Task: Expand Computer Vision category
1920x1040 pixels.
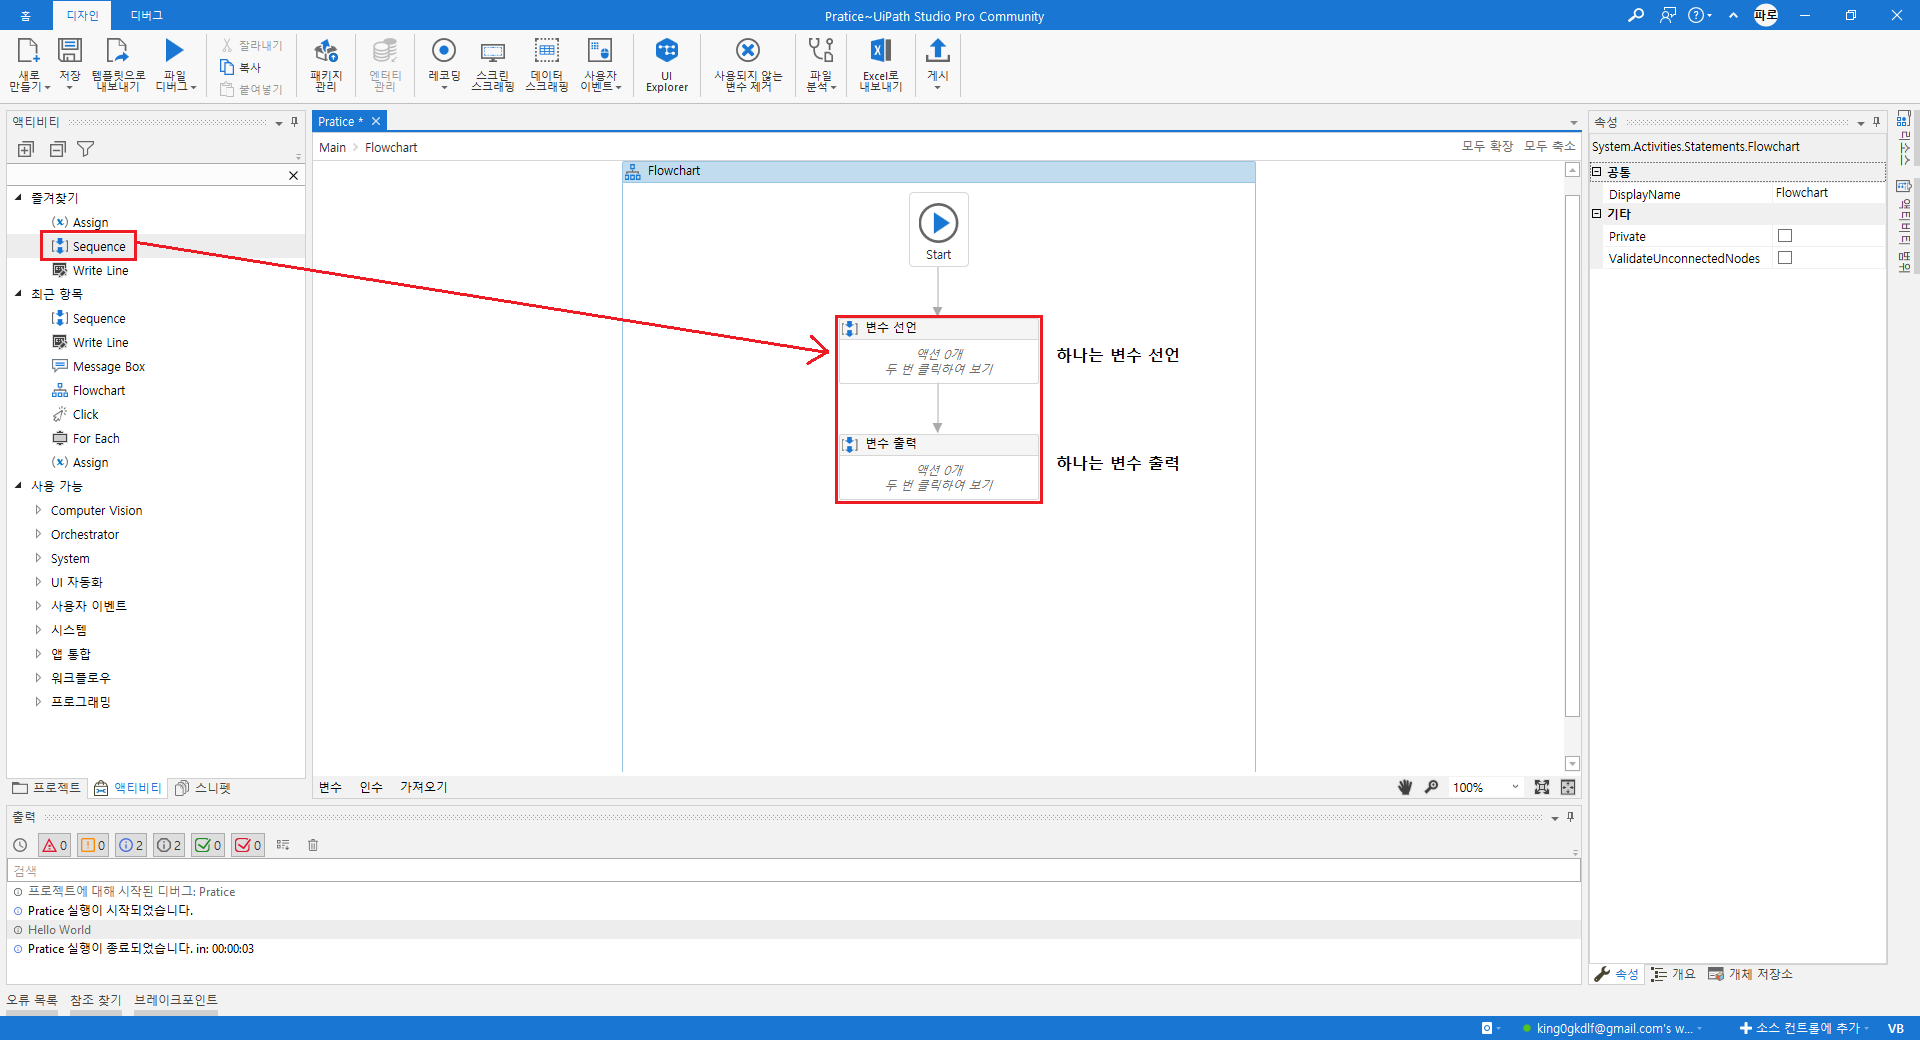Action: click(x=38, y=510)
